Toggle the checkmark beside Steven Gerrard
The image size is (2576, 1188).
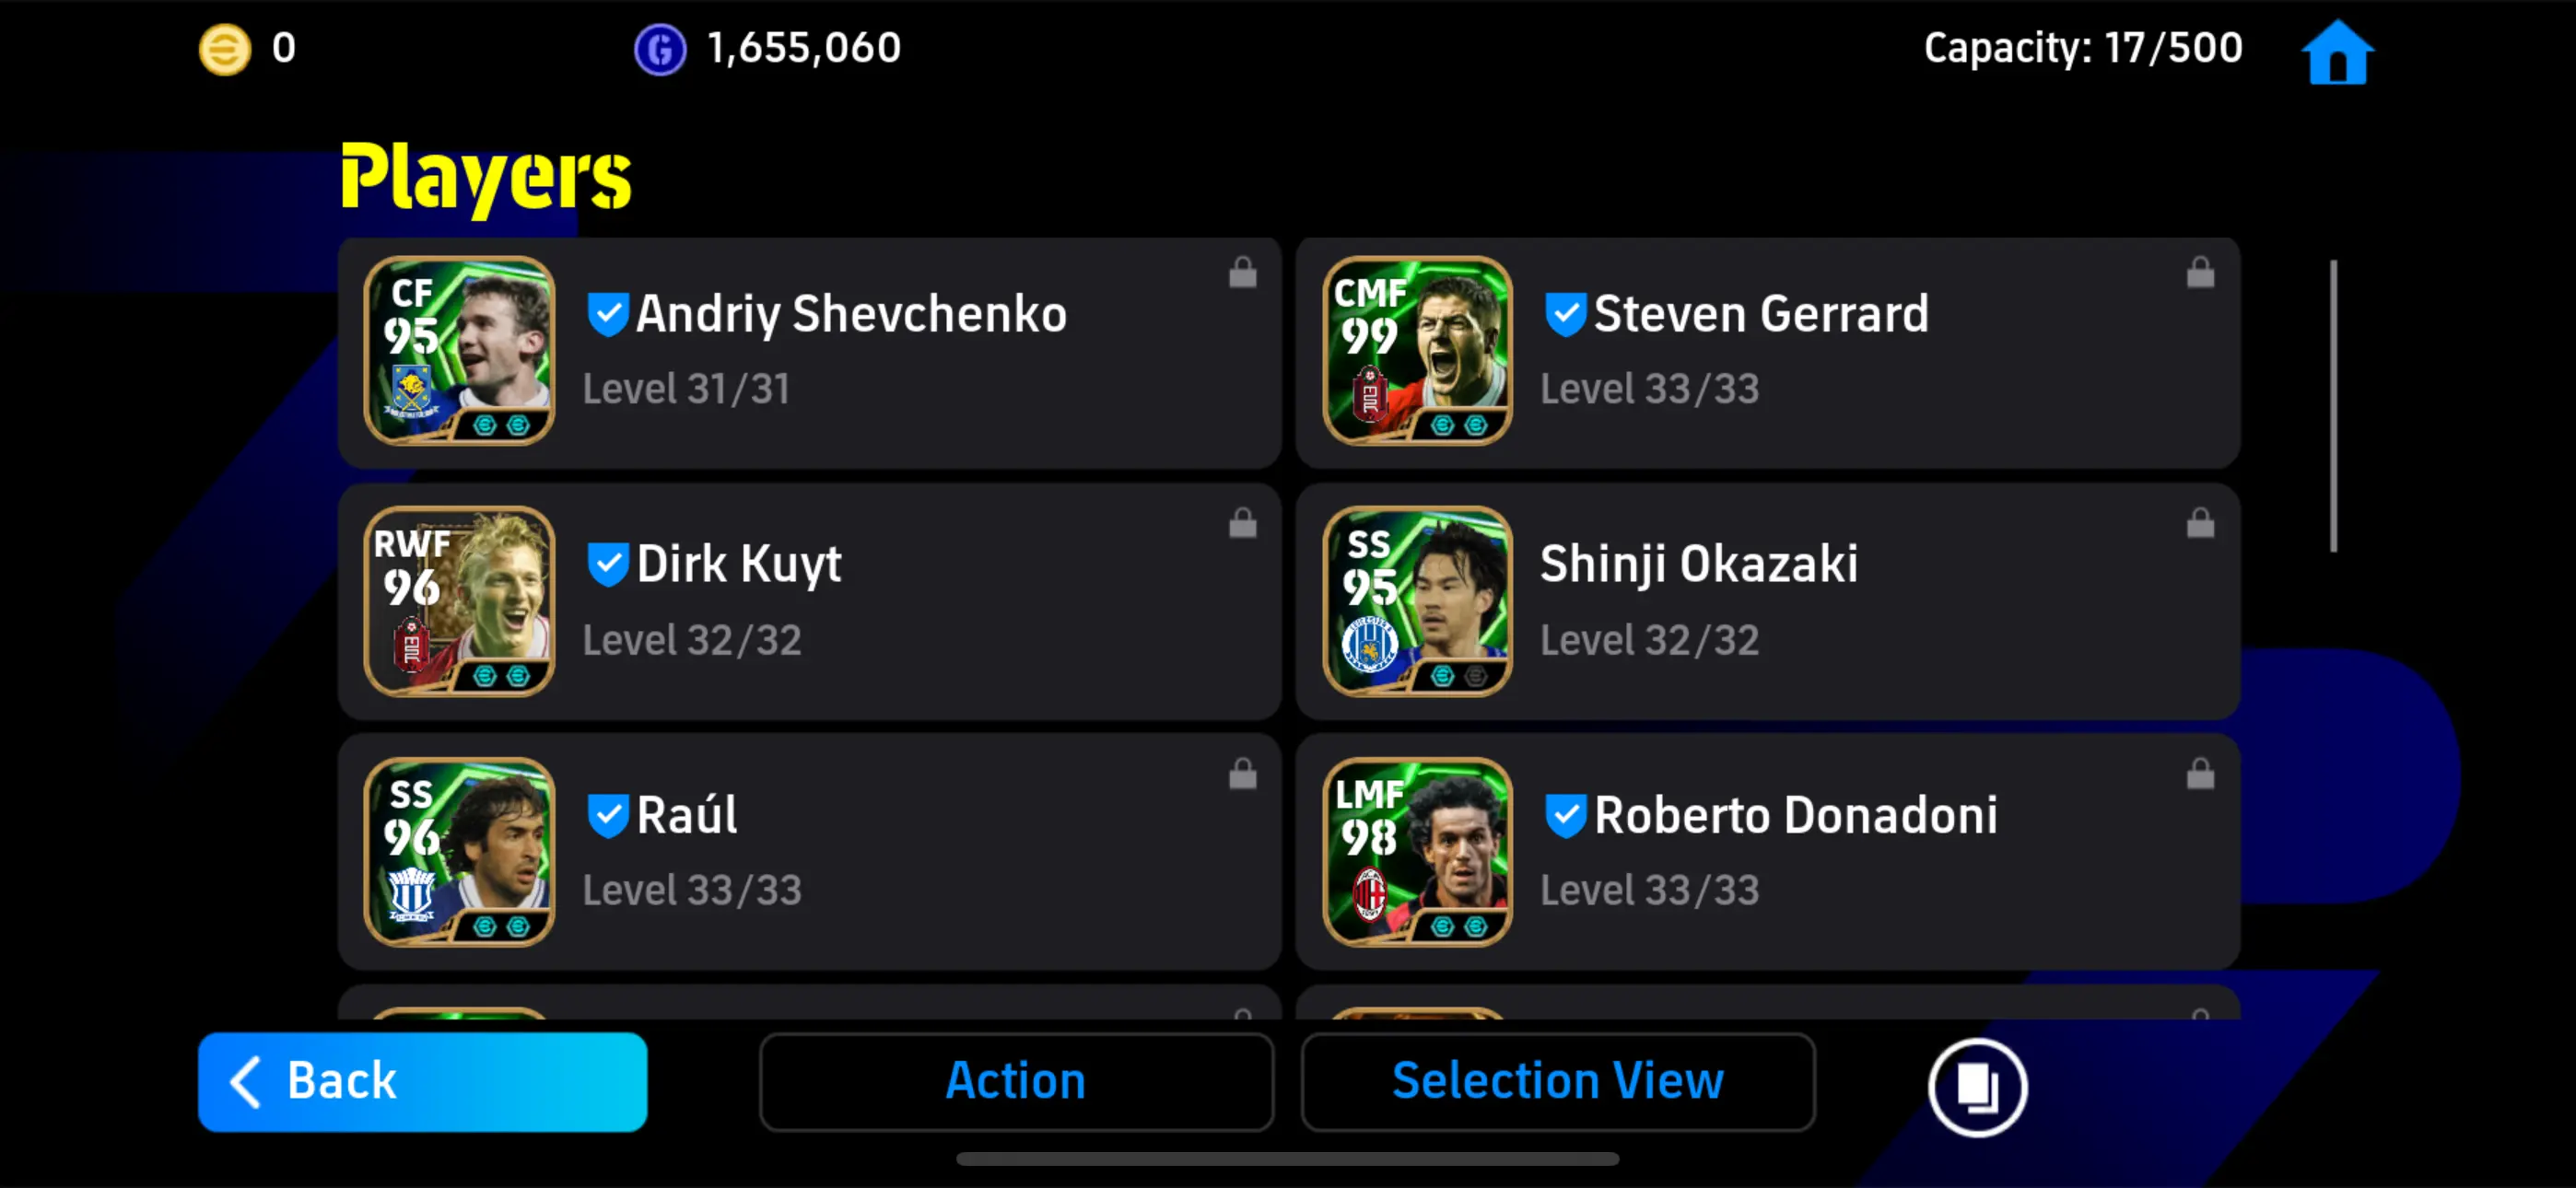1565,315
